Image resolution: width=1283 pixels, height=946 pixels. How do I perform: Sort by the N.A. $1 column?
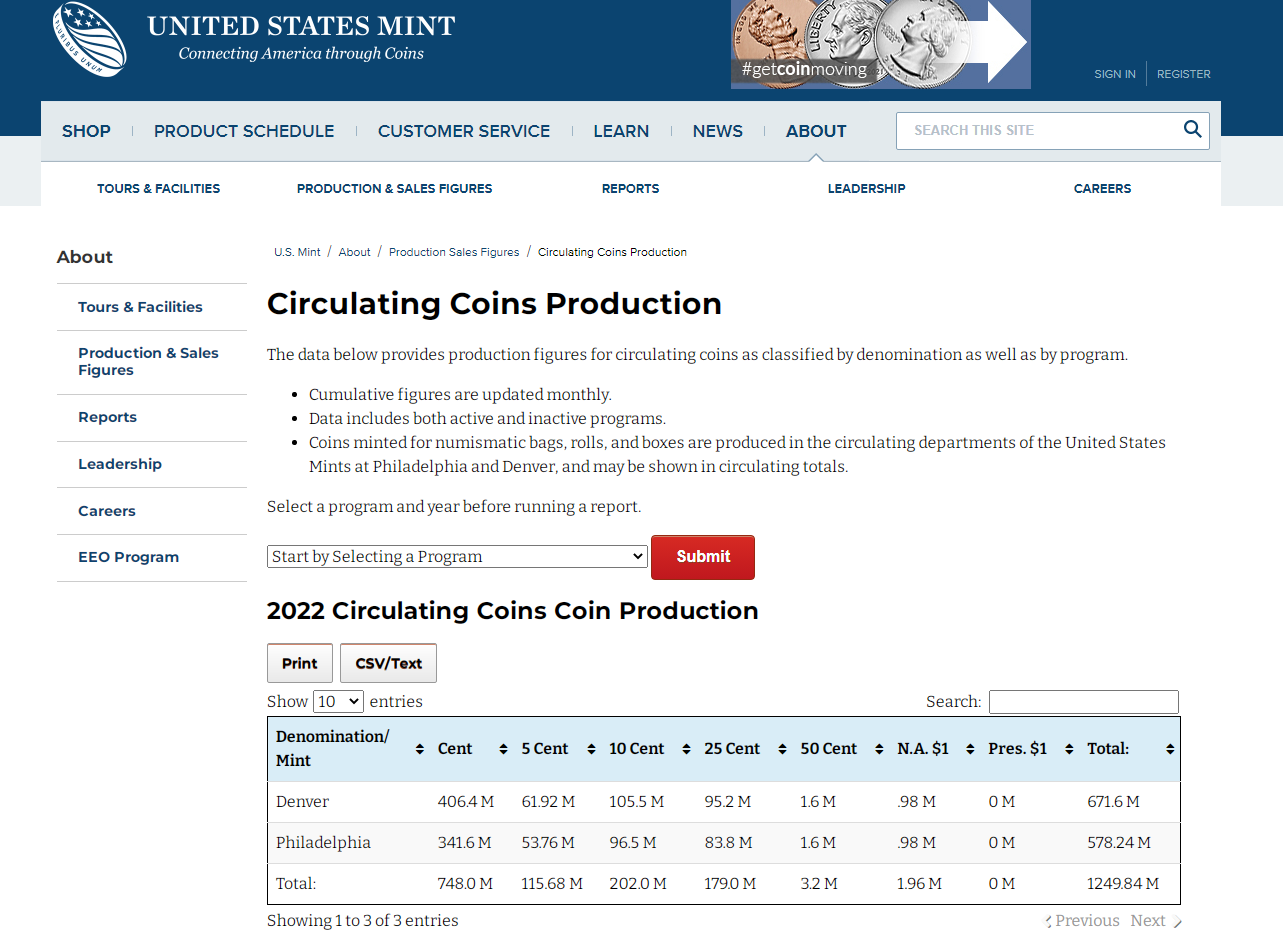pos(970,749)
